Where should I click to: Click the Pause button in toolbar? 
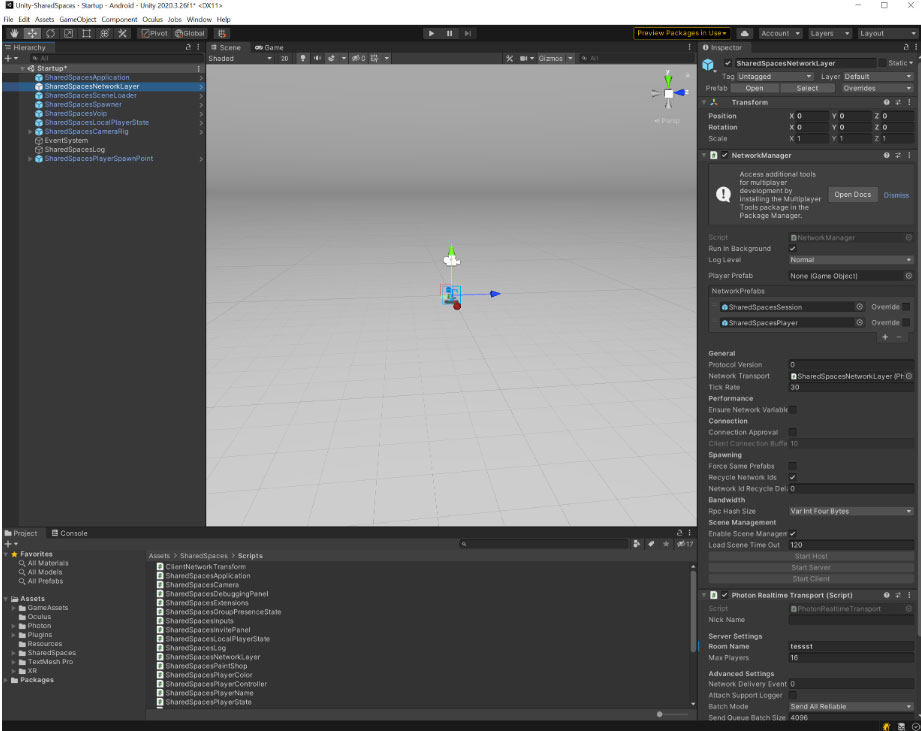[449, 33]
